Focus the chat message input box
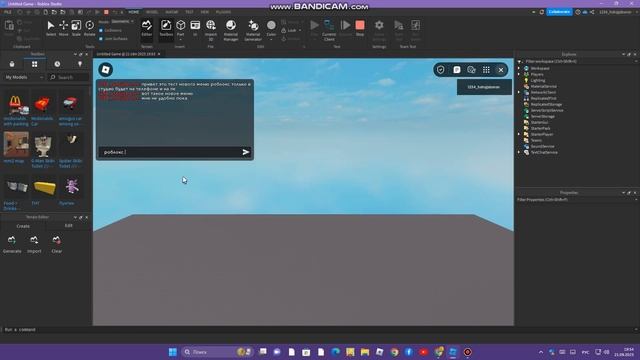The image size is (640, 360). coord(170,152)
